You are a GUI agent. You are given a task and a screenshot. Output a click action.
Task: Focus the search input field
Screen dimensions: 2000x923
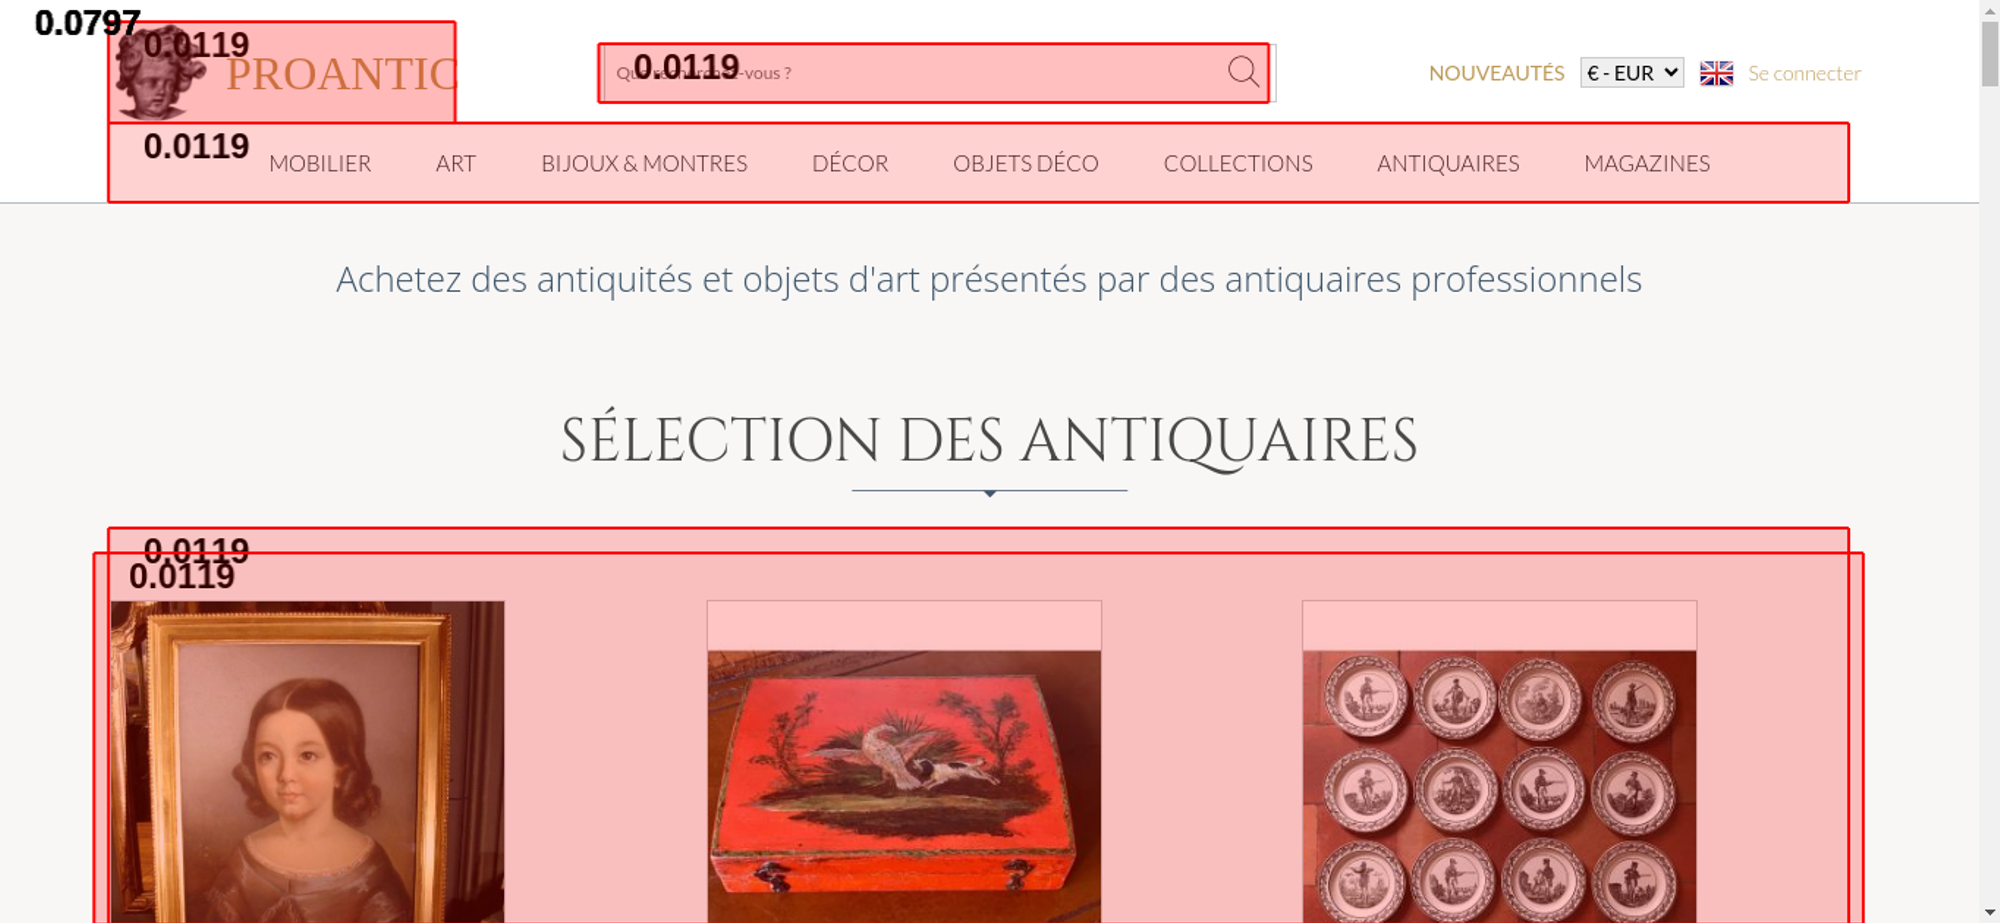click(x=915, y=73)
